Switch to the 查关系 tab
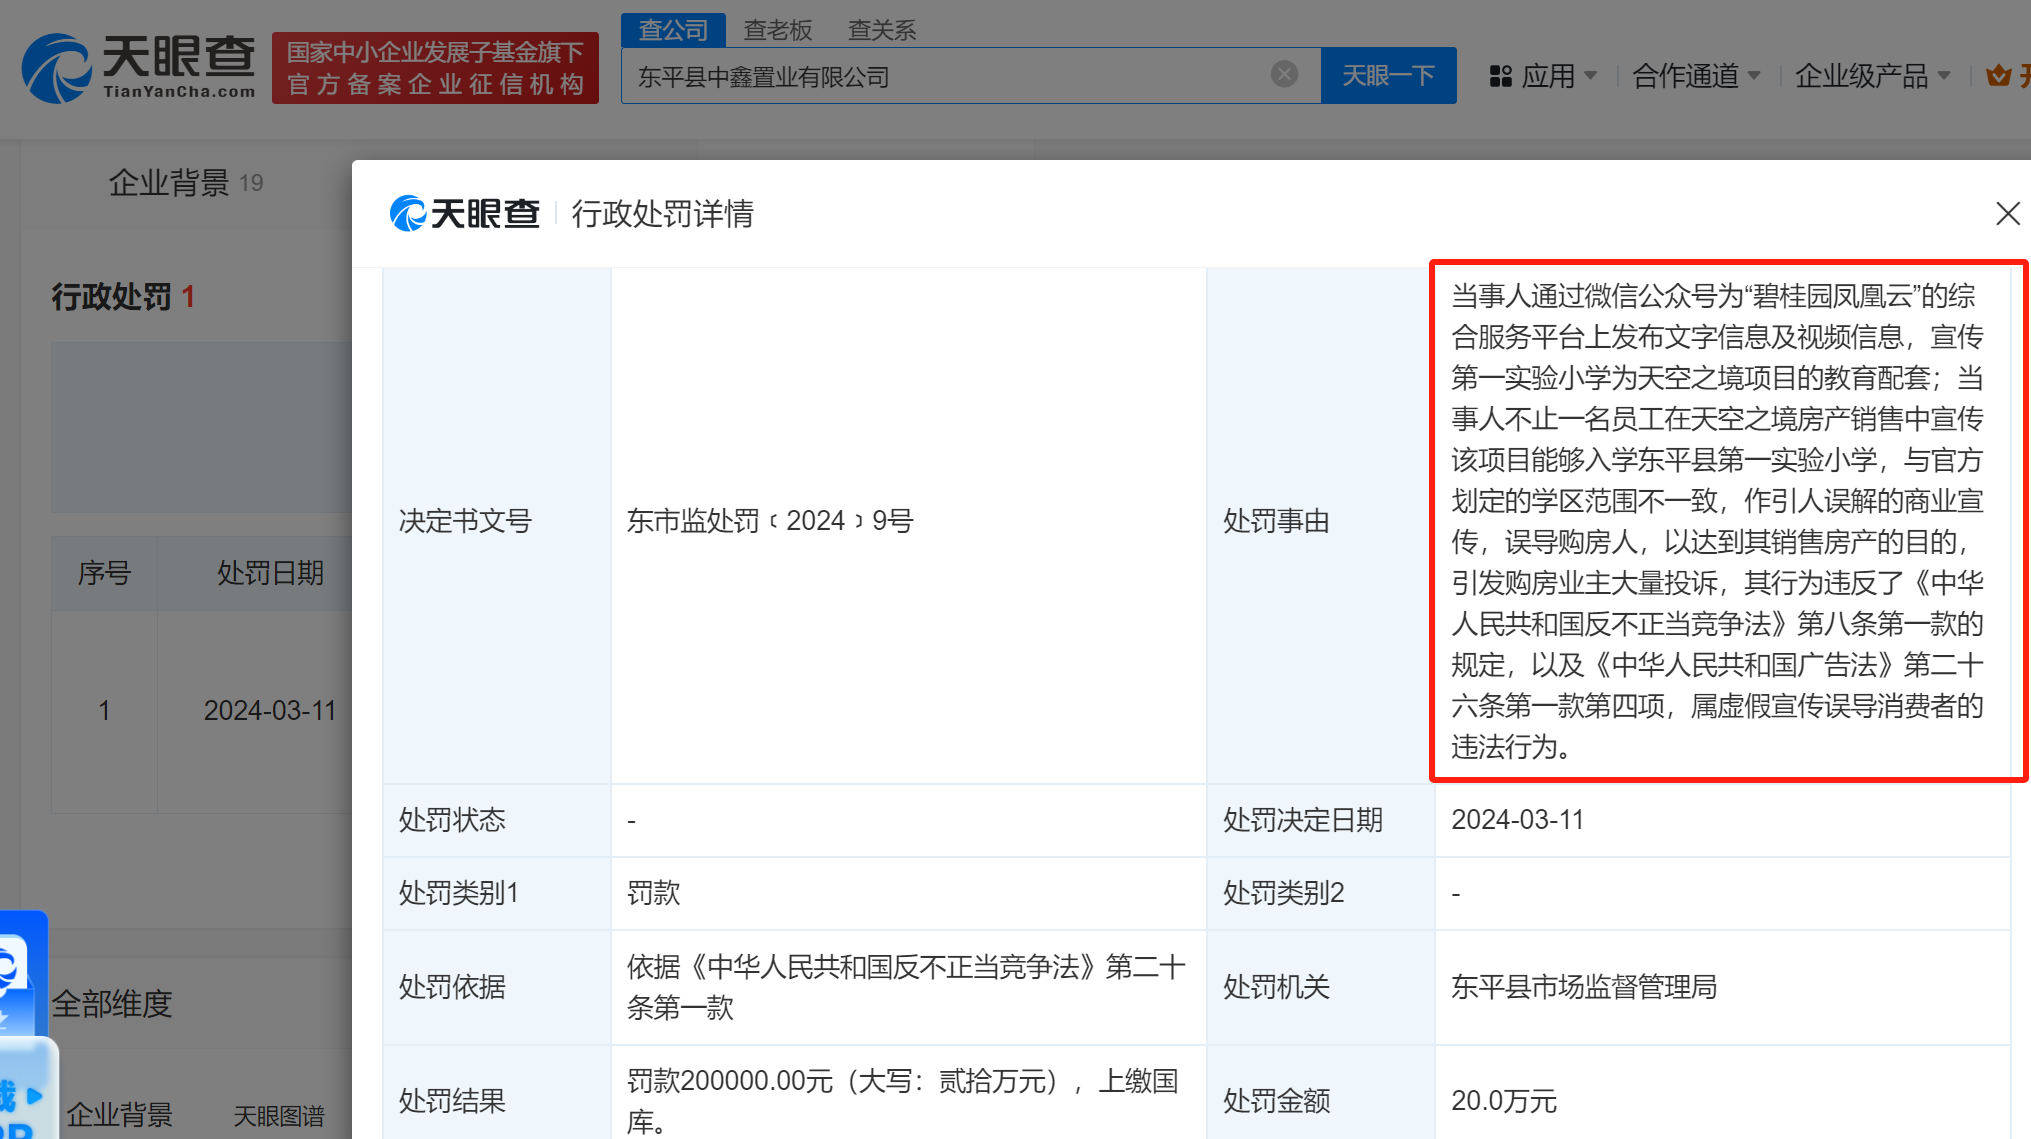The image size is (2031, 1139). (881, 30)
